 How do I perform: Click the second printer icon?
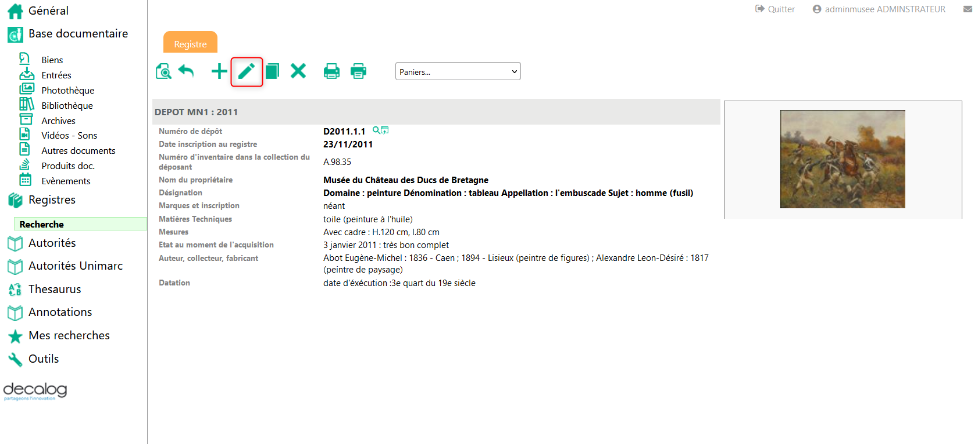pyautogui.click(x=358, y=71)
